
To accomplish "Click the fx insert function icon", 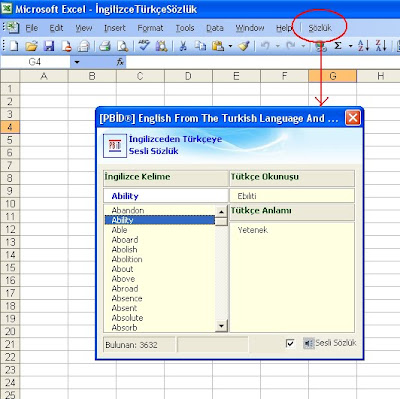I will tap(120, 62).
